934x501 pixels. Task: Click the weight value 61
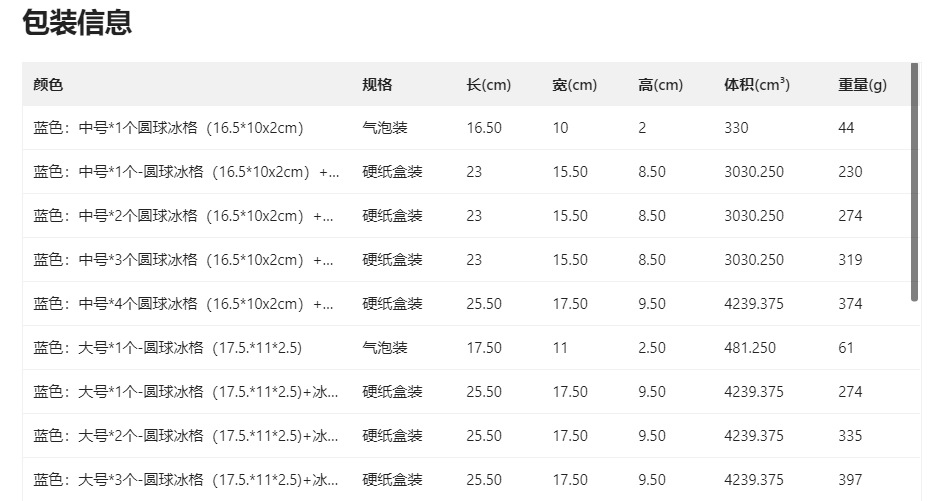(x=846, y=348)
